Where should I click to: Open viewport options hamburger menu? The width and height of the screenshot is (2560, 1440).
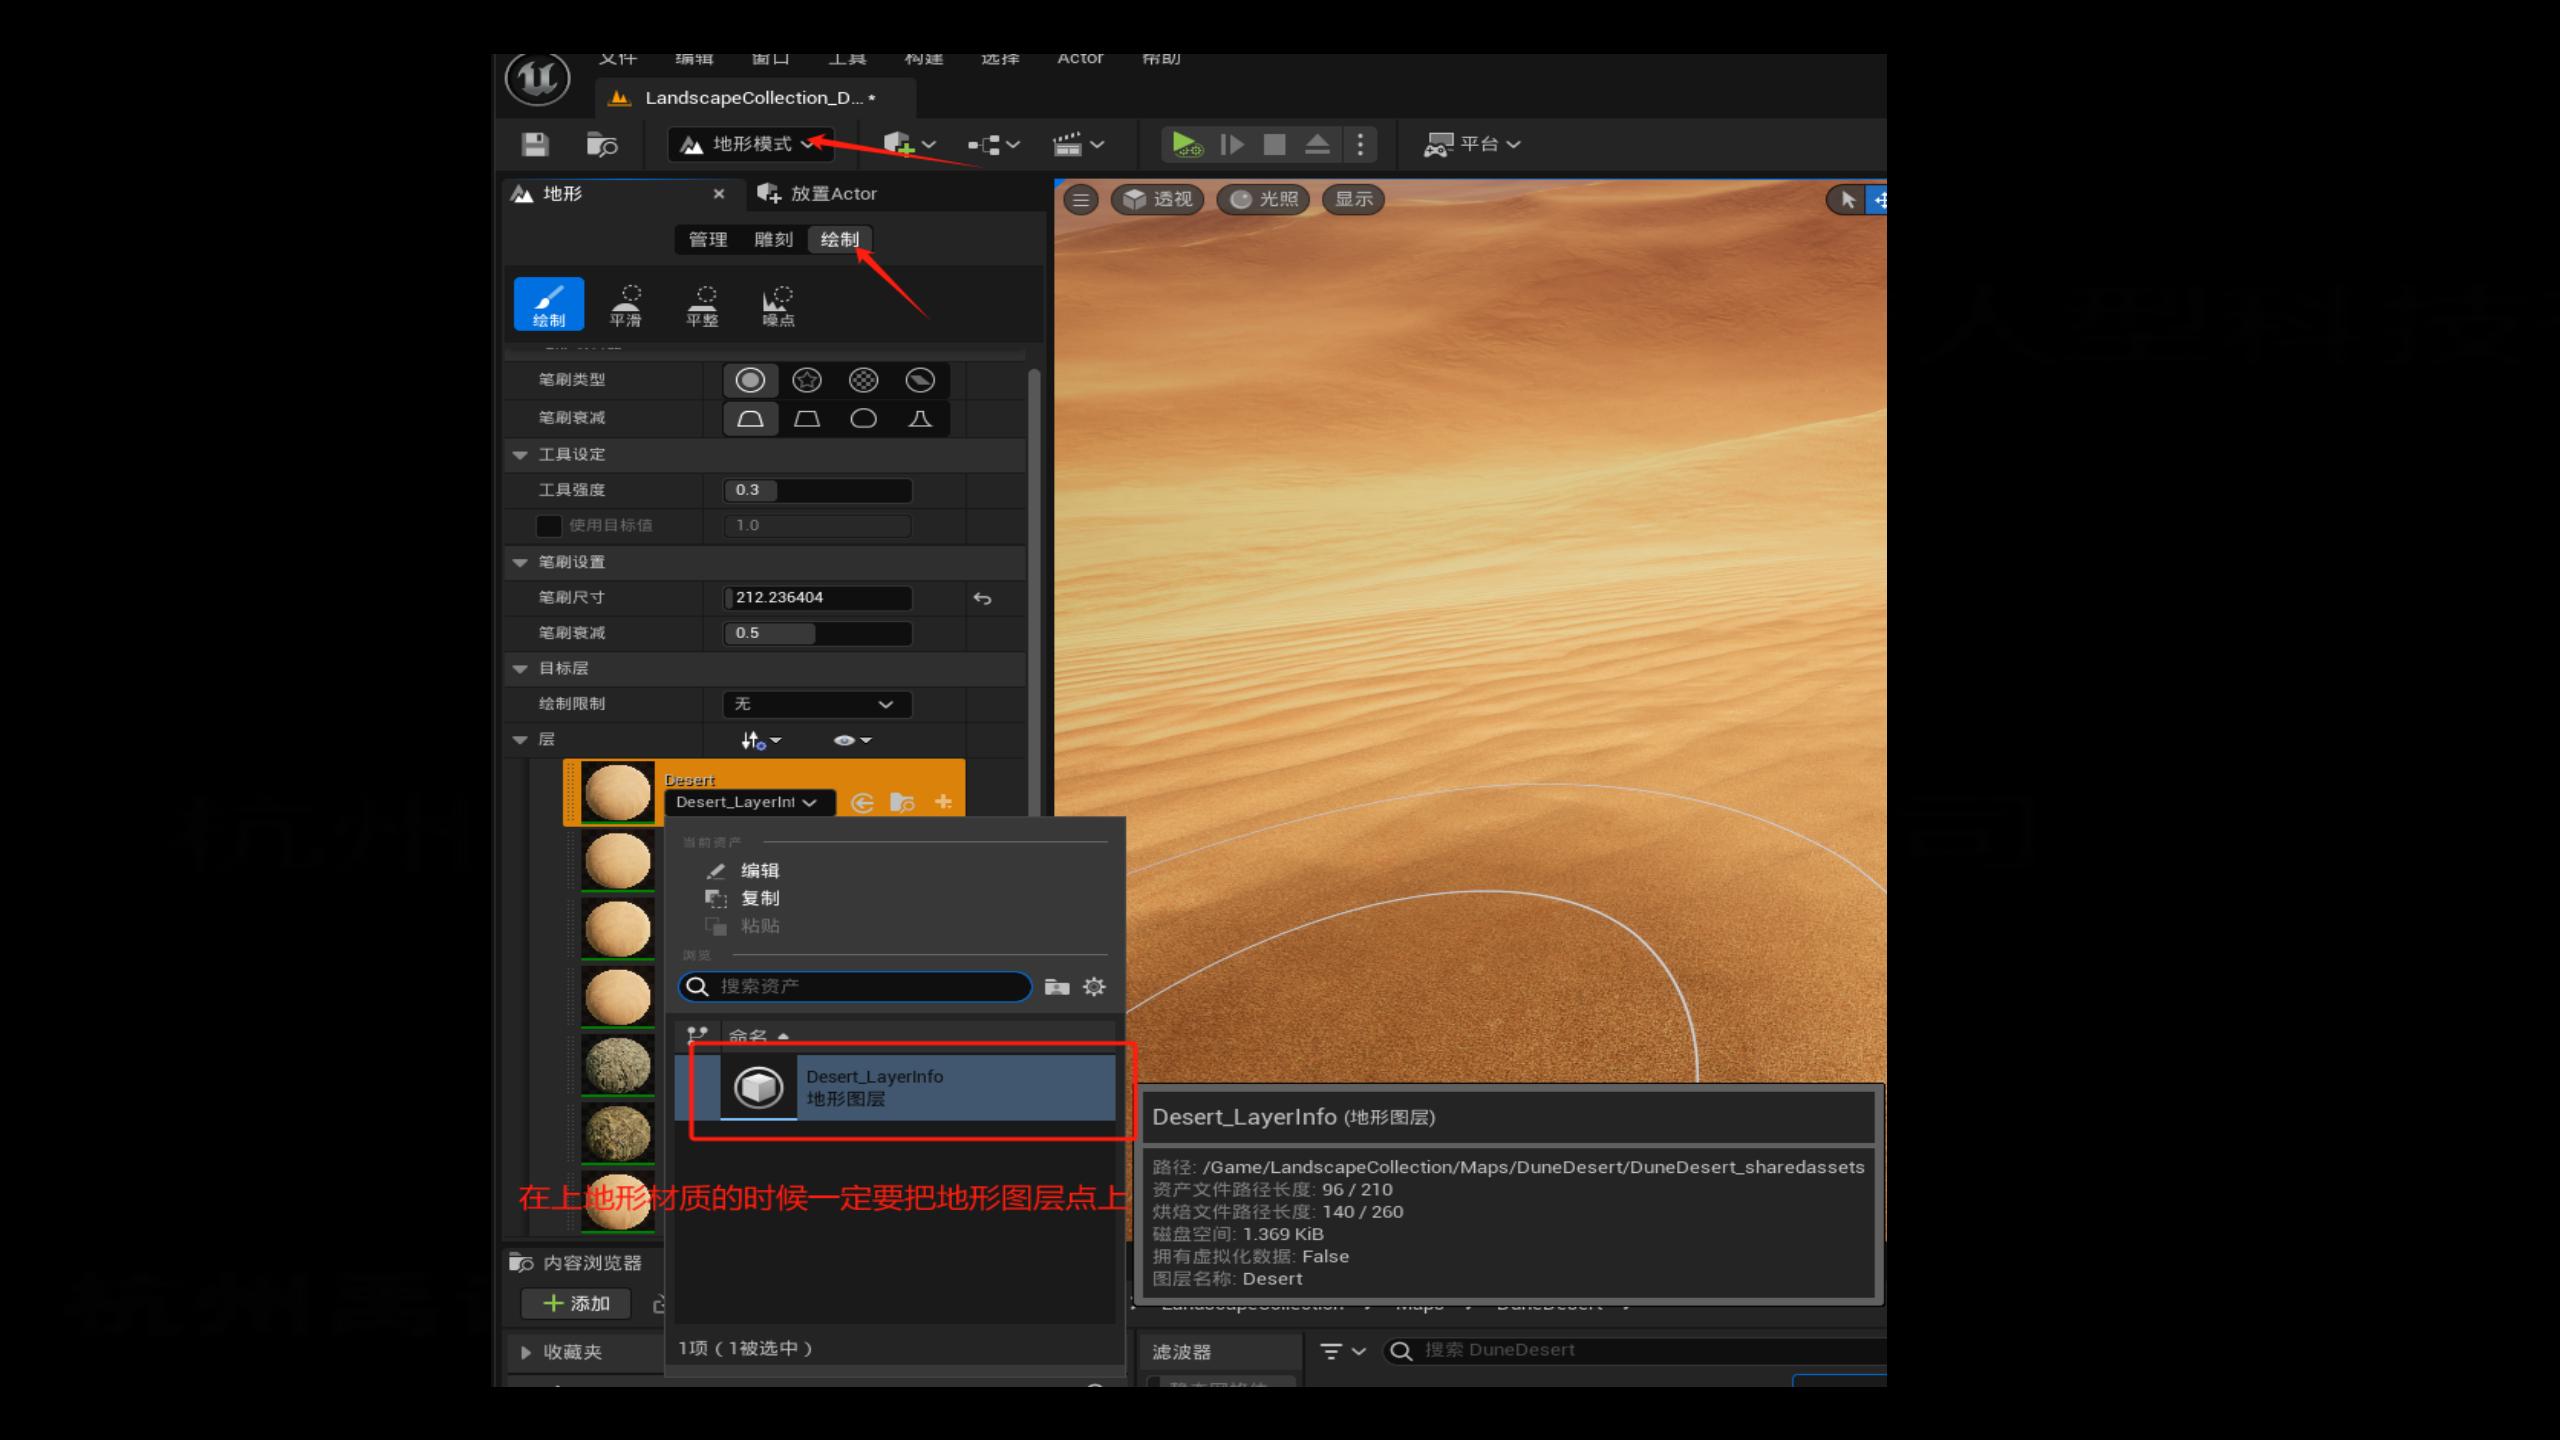pyautogui.click(x=1081, y=200)
